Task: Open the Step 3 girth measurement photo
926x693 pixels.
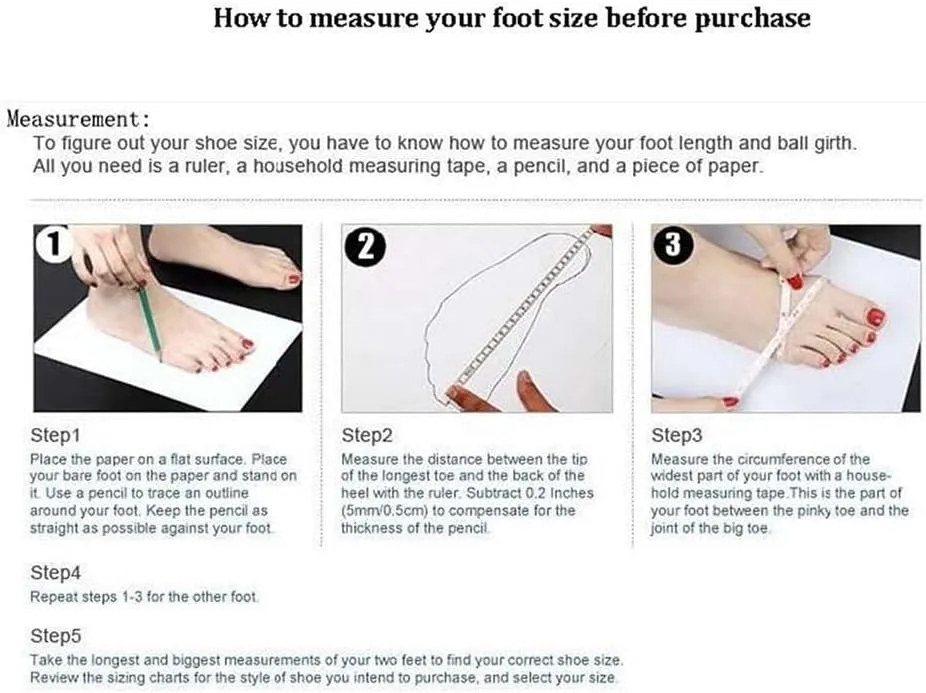Action: [x=785, y=318]
